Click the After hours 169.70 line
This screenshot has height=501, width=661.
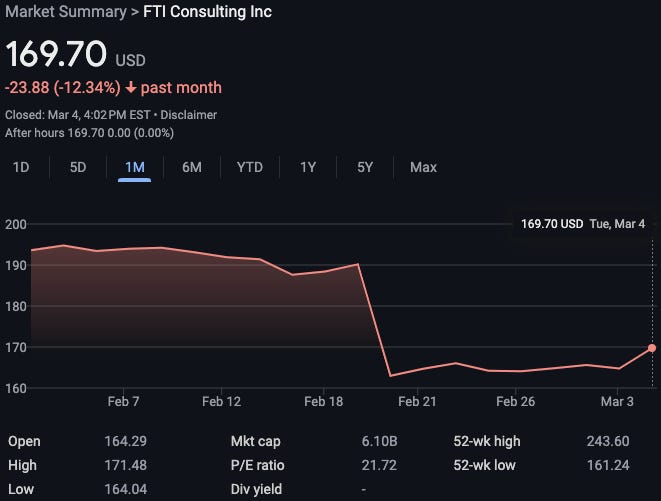pos(89,133)
